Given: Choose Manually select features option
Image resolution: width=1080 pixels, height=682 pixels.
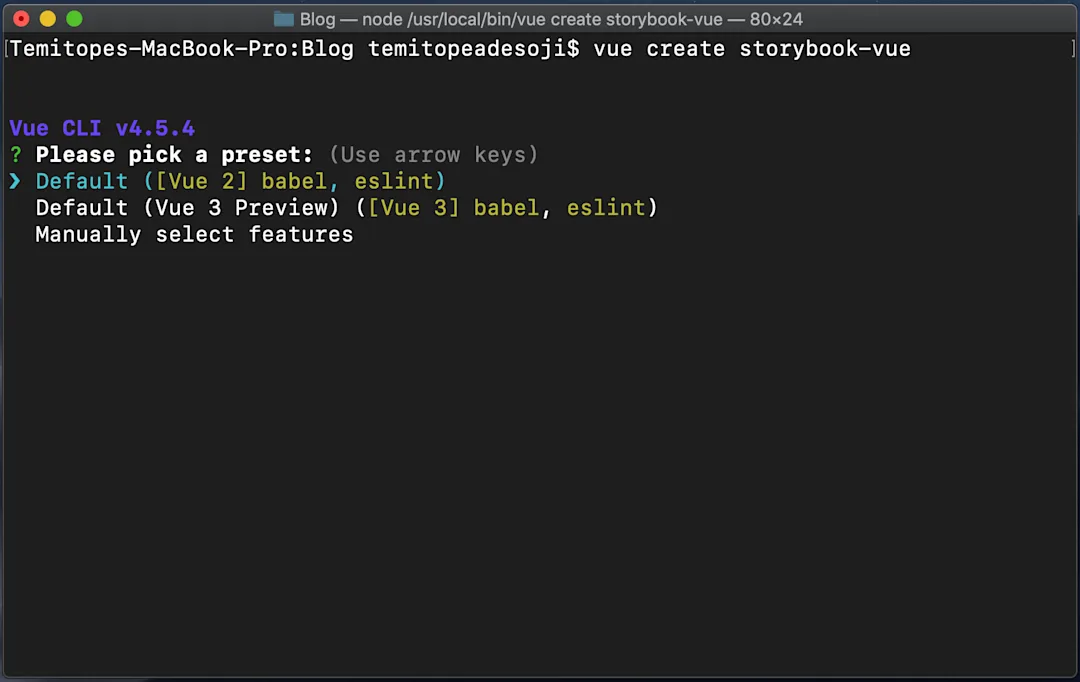Looking at the screenshot, I should click(194, 235).
